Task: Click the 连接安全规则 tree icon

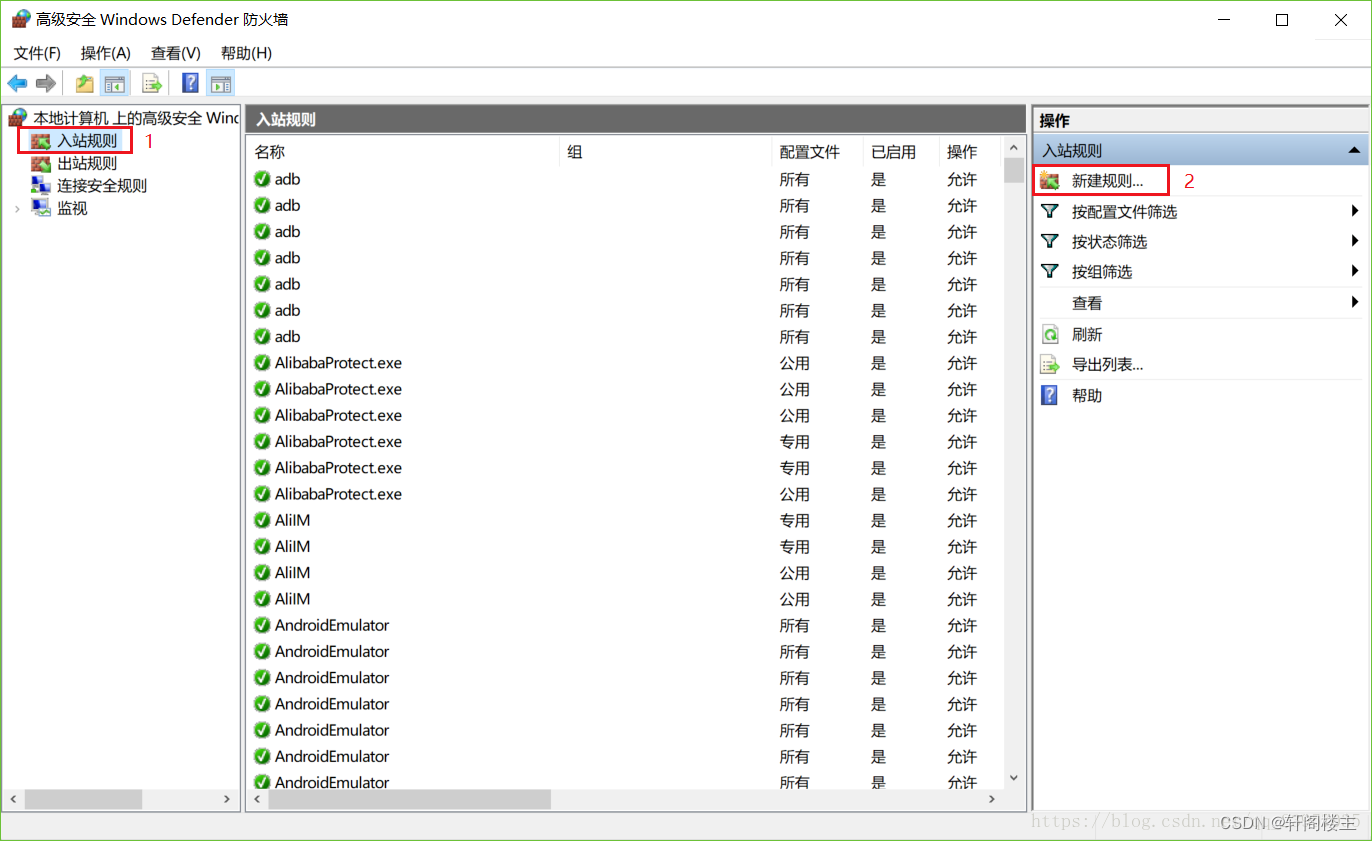Action: coord(41,185)
